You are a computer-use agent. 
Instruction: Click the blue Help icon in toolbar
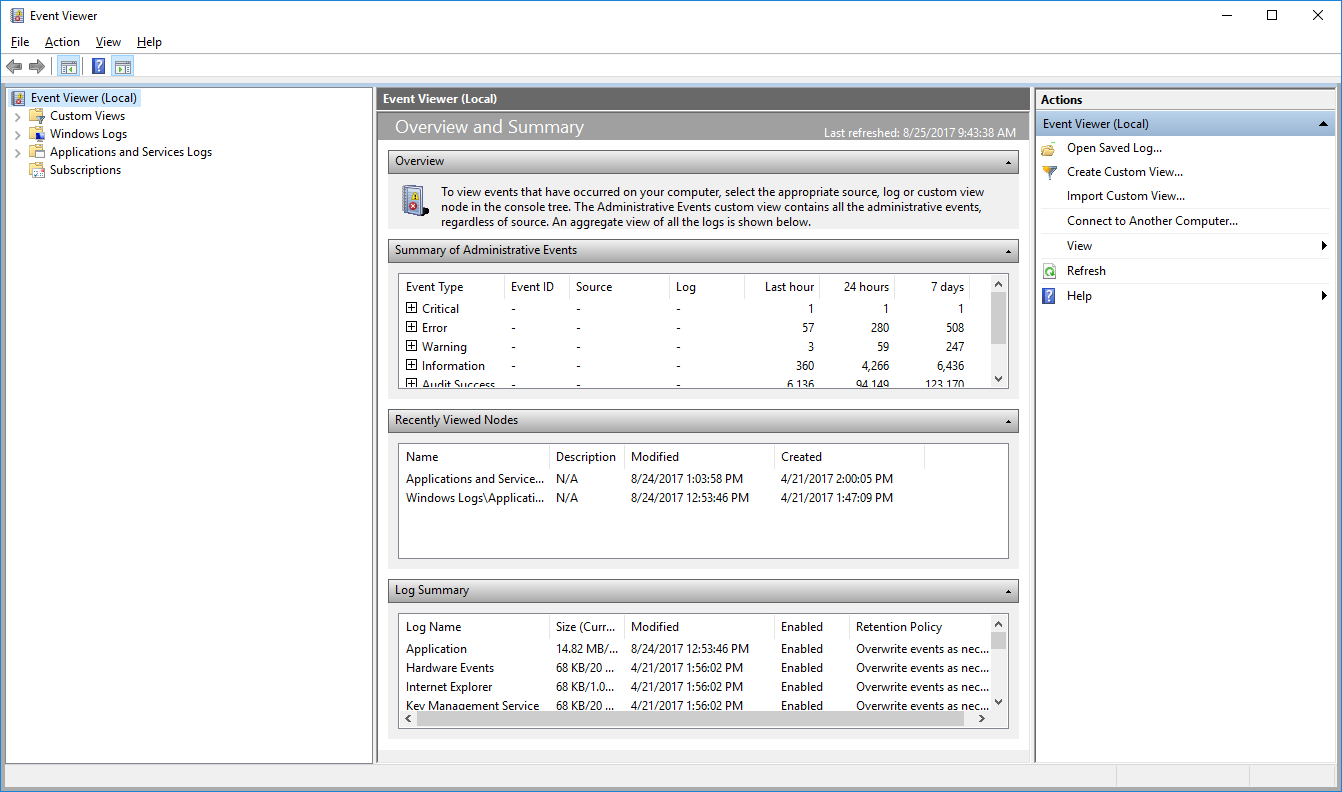tap(98, 67)
